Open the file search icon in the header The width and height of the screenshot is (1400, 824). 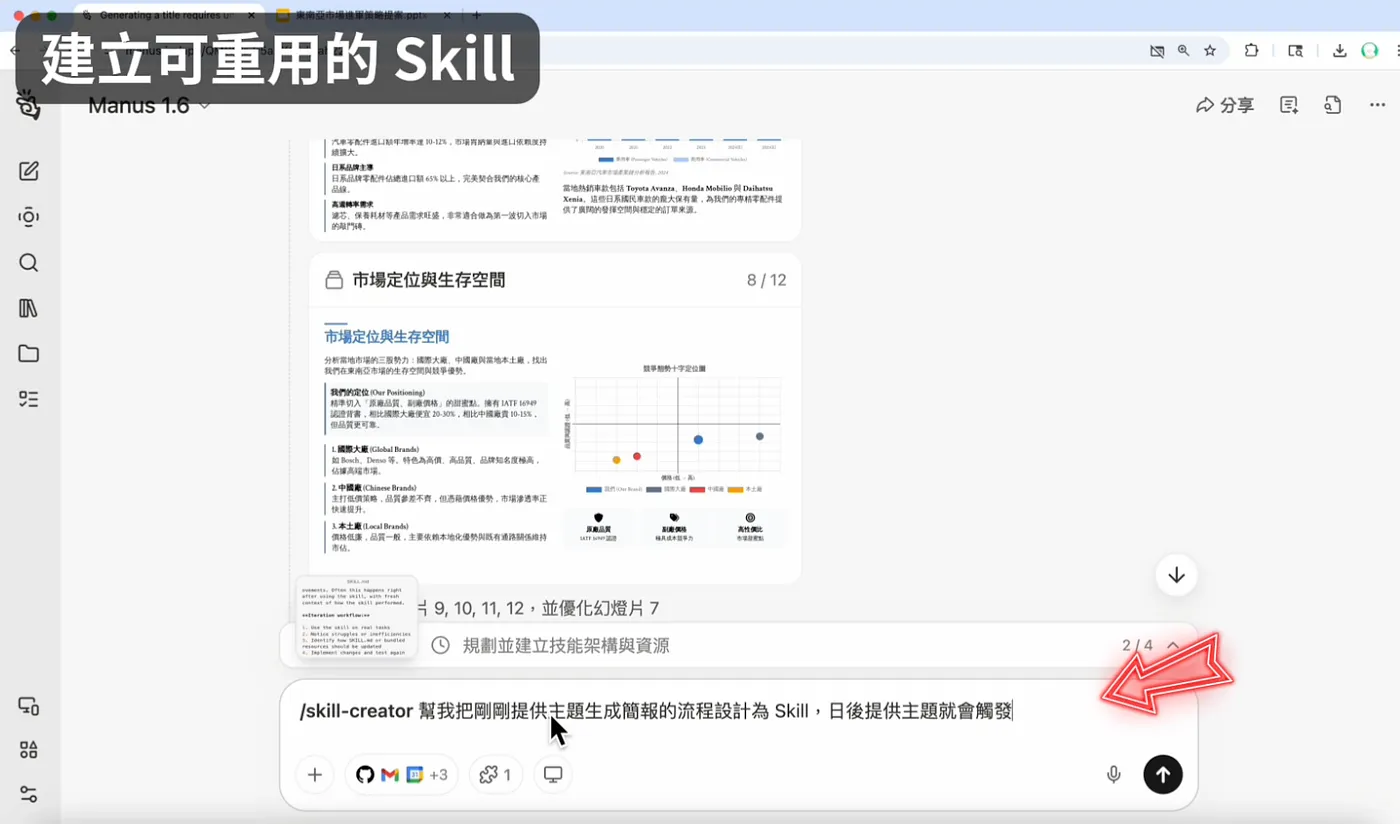point(1333,105)
